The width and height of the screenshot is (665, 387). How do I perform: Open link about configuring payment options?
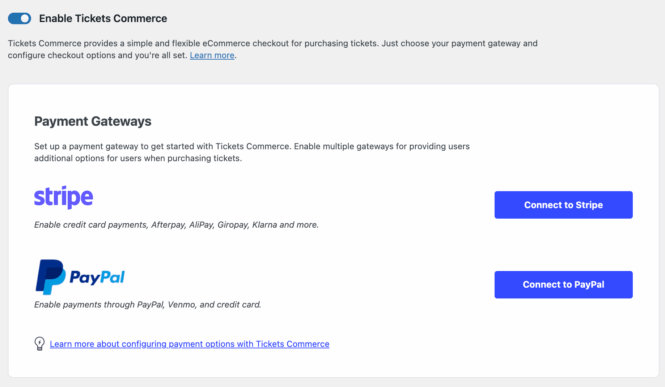[190, 344]
